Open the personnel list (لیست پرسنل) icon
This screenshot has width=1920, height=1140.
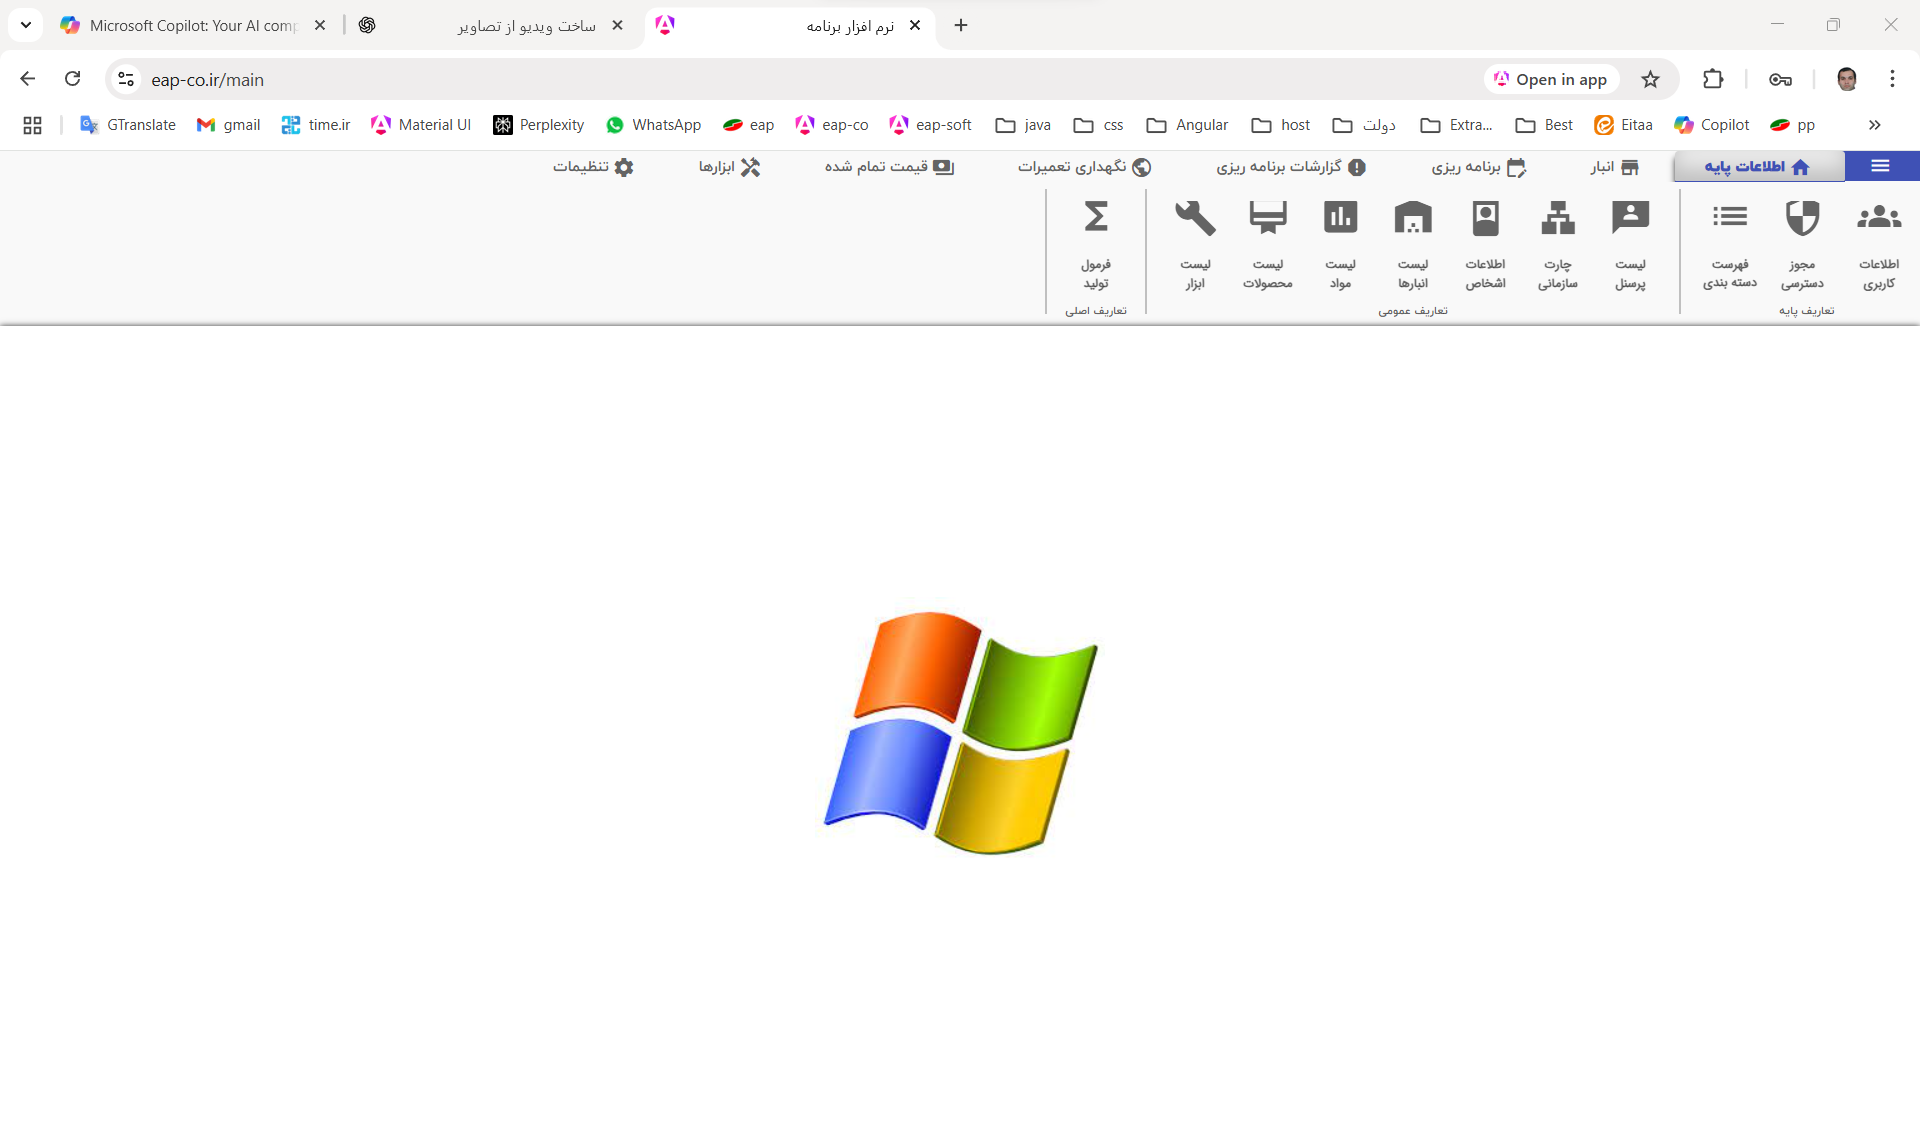1630,218
